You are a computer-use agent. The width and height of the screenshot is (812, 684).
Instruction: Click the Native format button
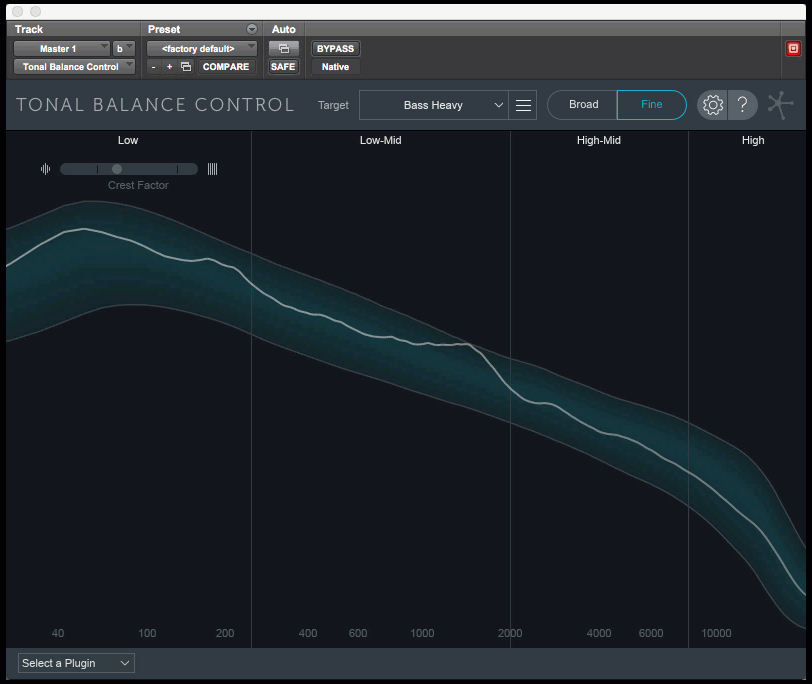(x=335, y=67)
